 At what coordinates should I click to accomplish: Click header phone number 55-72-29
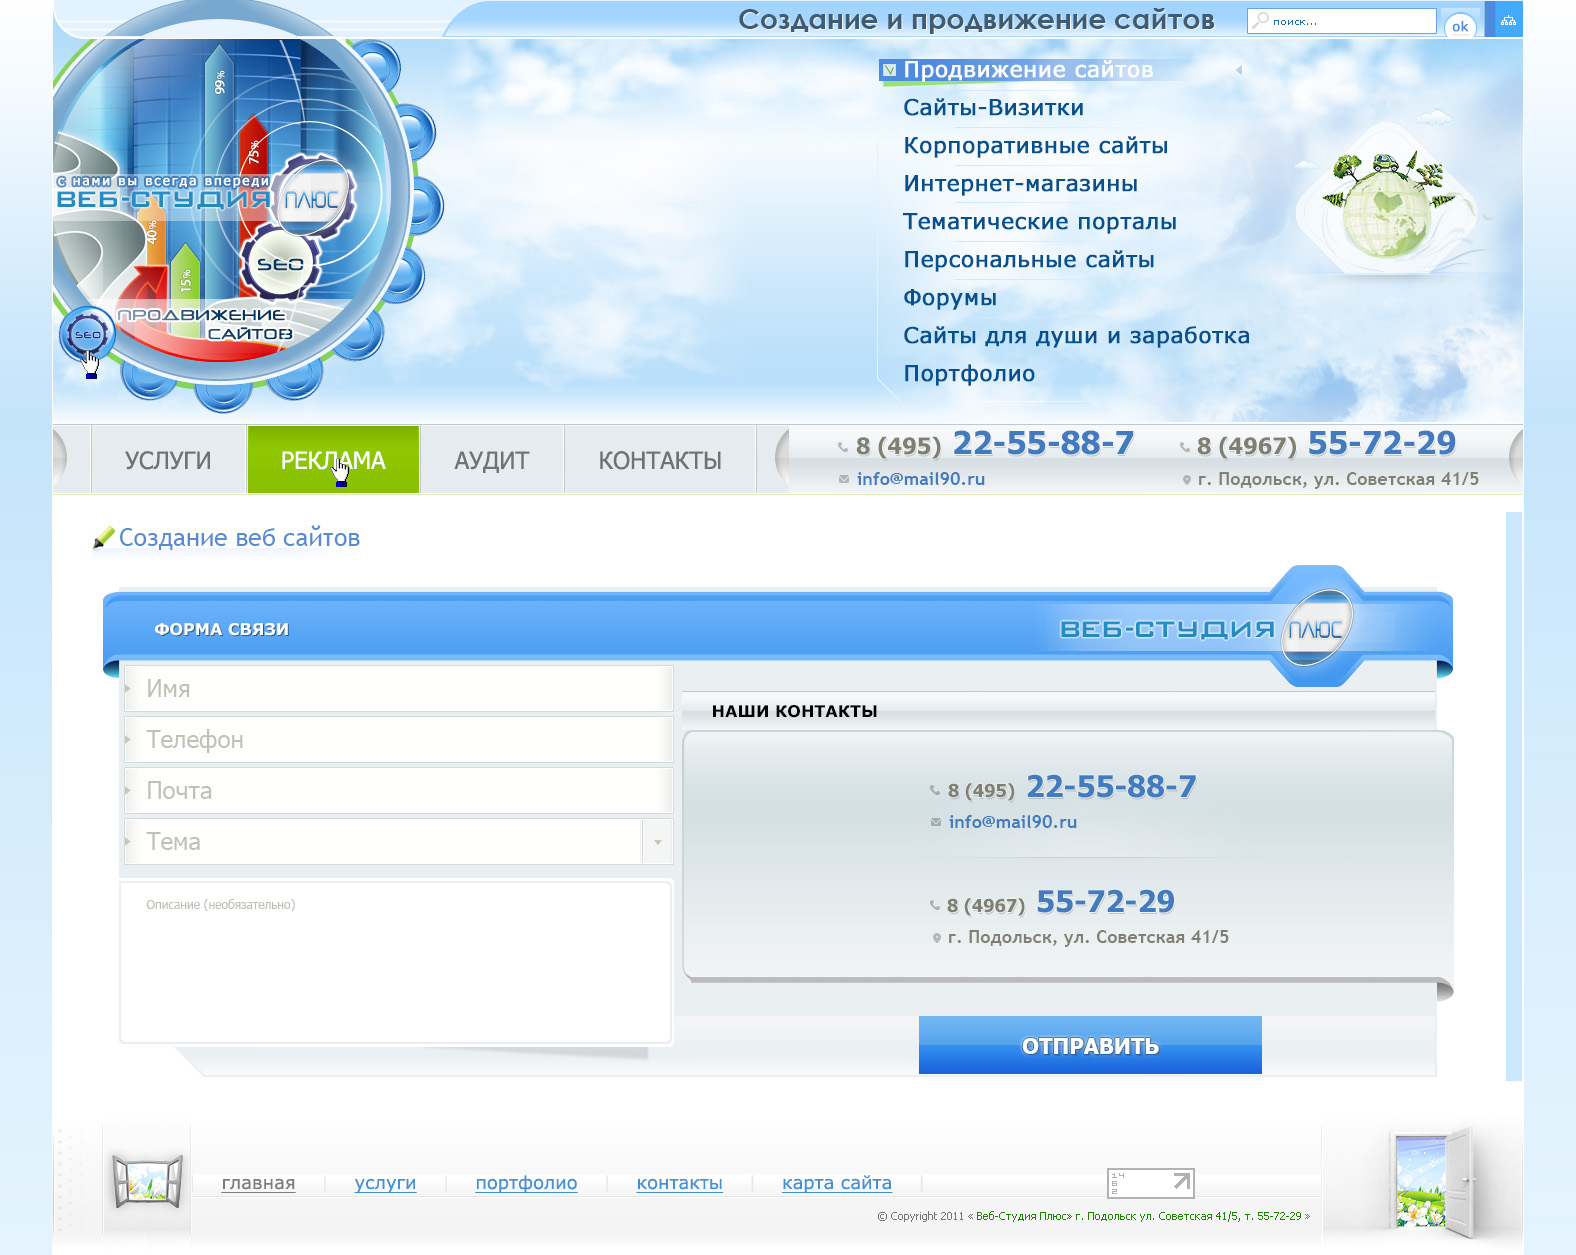click(x=1381, y=443)
